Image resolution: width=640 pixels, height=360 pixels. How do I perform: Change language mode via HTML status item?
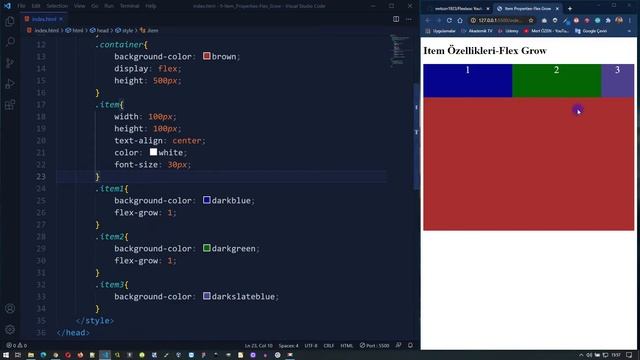pyautogui.click(x=347, y=346)
